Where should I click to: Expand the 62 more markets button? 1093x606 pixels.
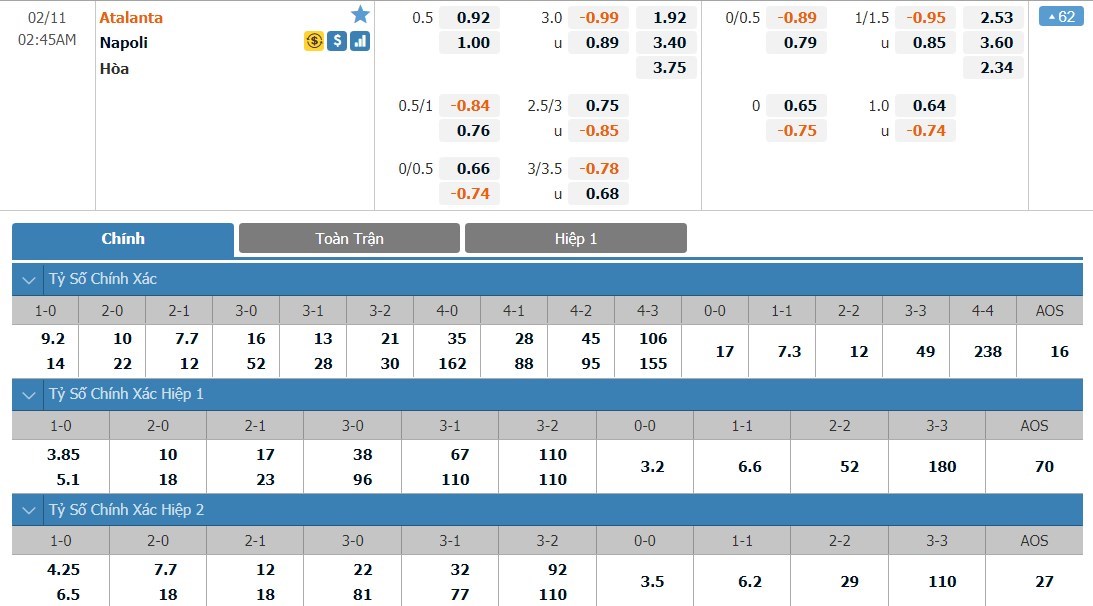click(x=1061, y=17)
